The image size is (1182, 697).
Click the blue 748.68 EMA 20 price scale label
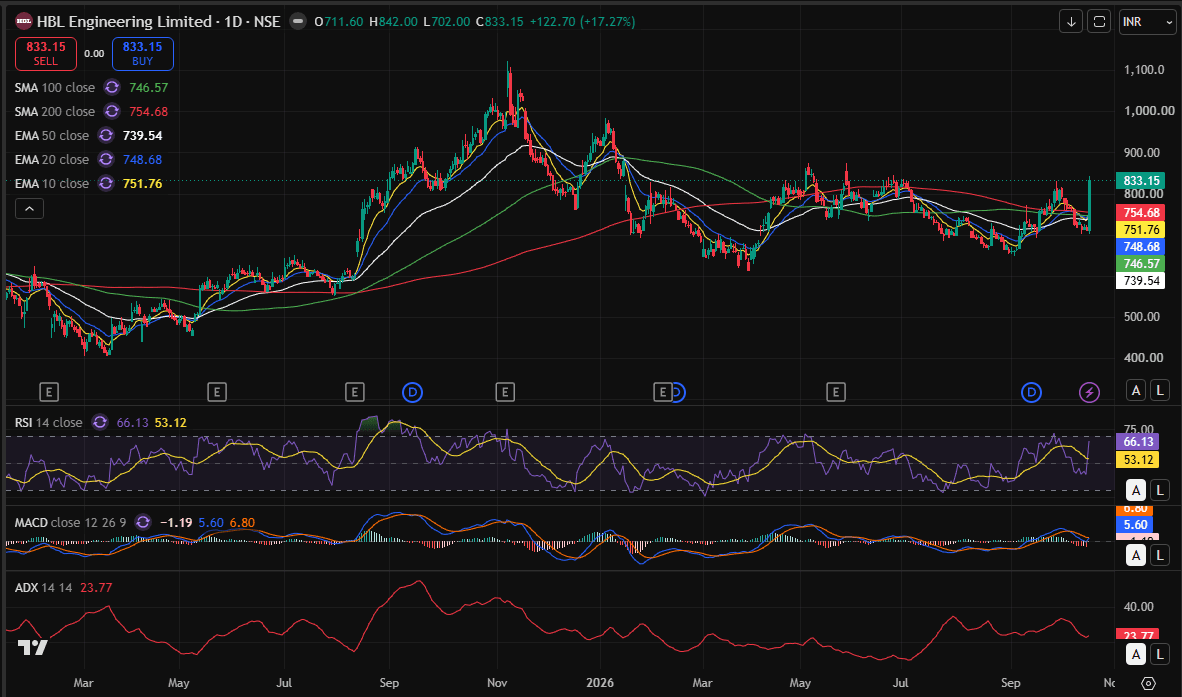click(1141, 246)
